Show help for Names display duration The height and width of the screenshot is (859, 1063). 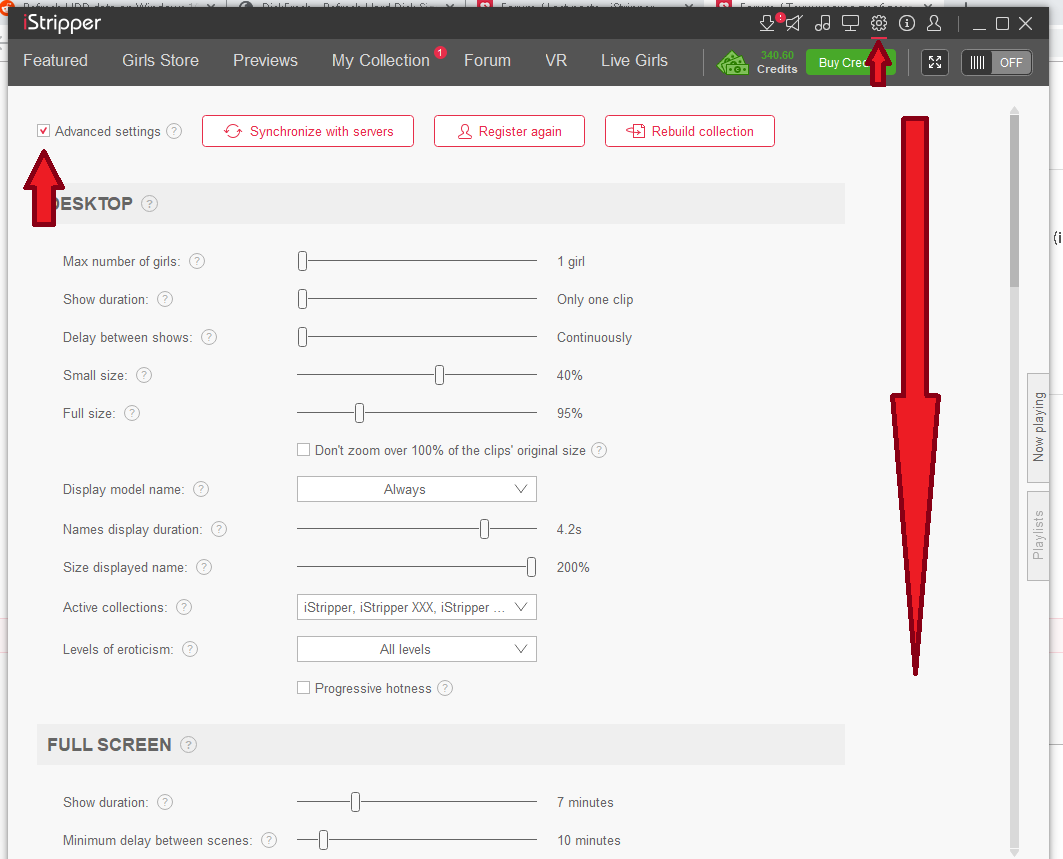pos(219,529)
